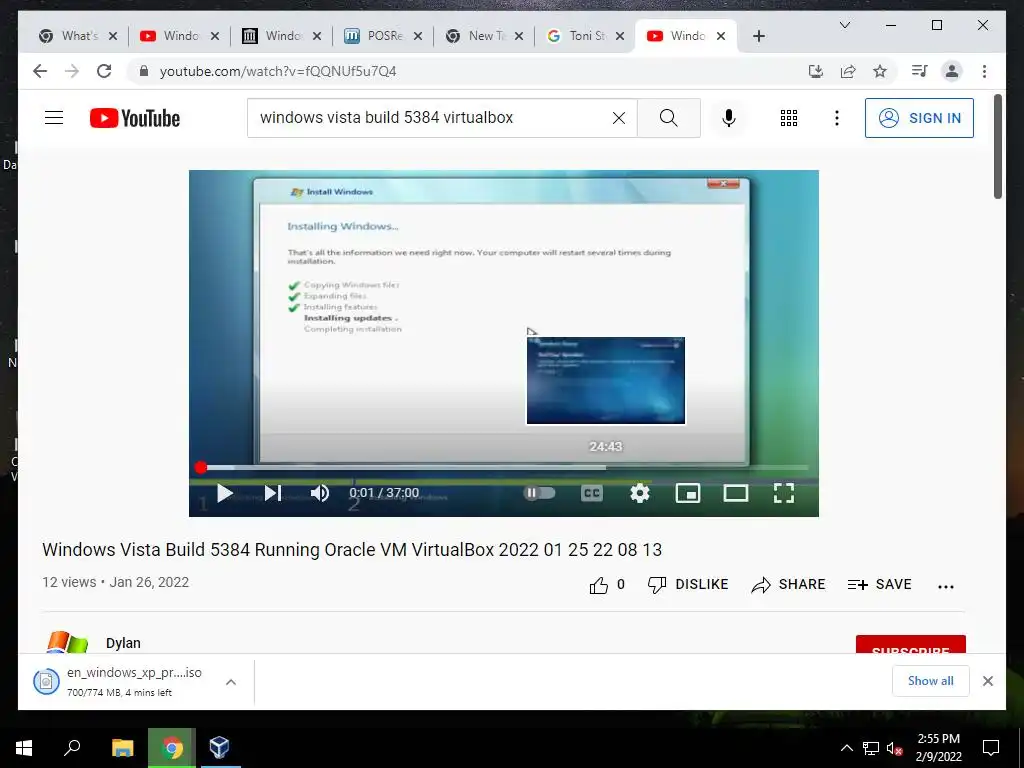Click muted volume tray icon
Image resolution: width=1024 pixels, height=768 pixels.
(895, 748)
